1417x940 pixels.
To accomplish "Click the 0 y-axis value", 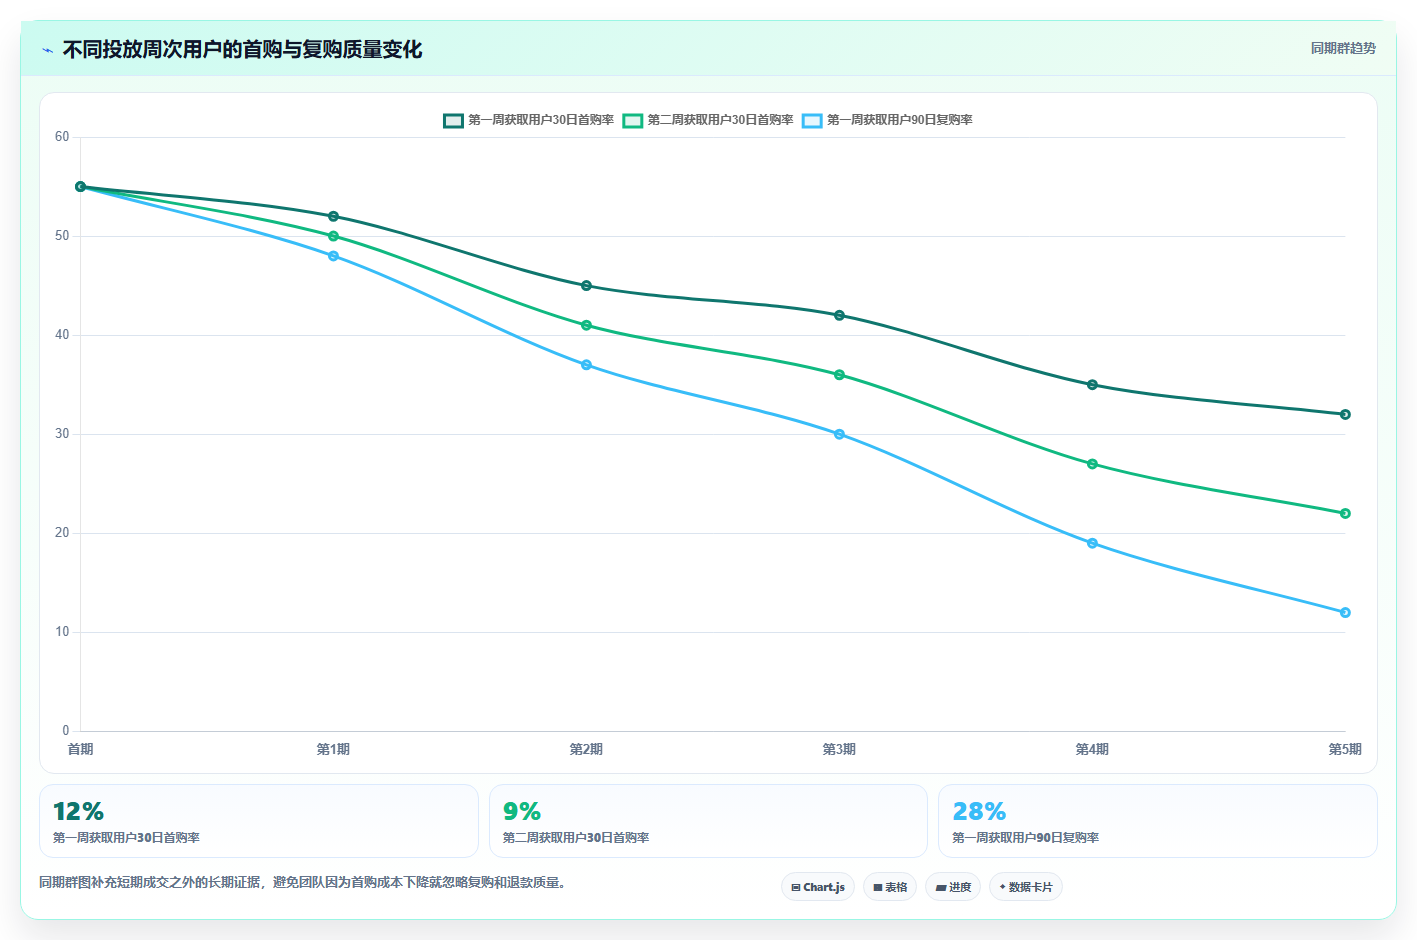I will pyautogui.click(x=66, y=731).
